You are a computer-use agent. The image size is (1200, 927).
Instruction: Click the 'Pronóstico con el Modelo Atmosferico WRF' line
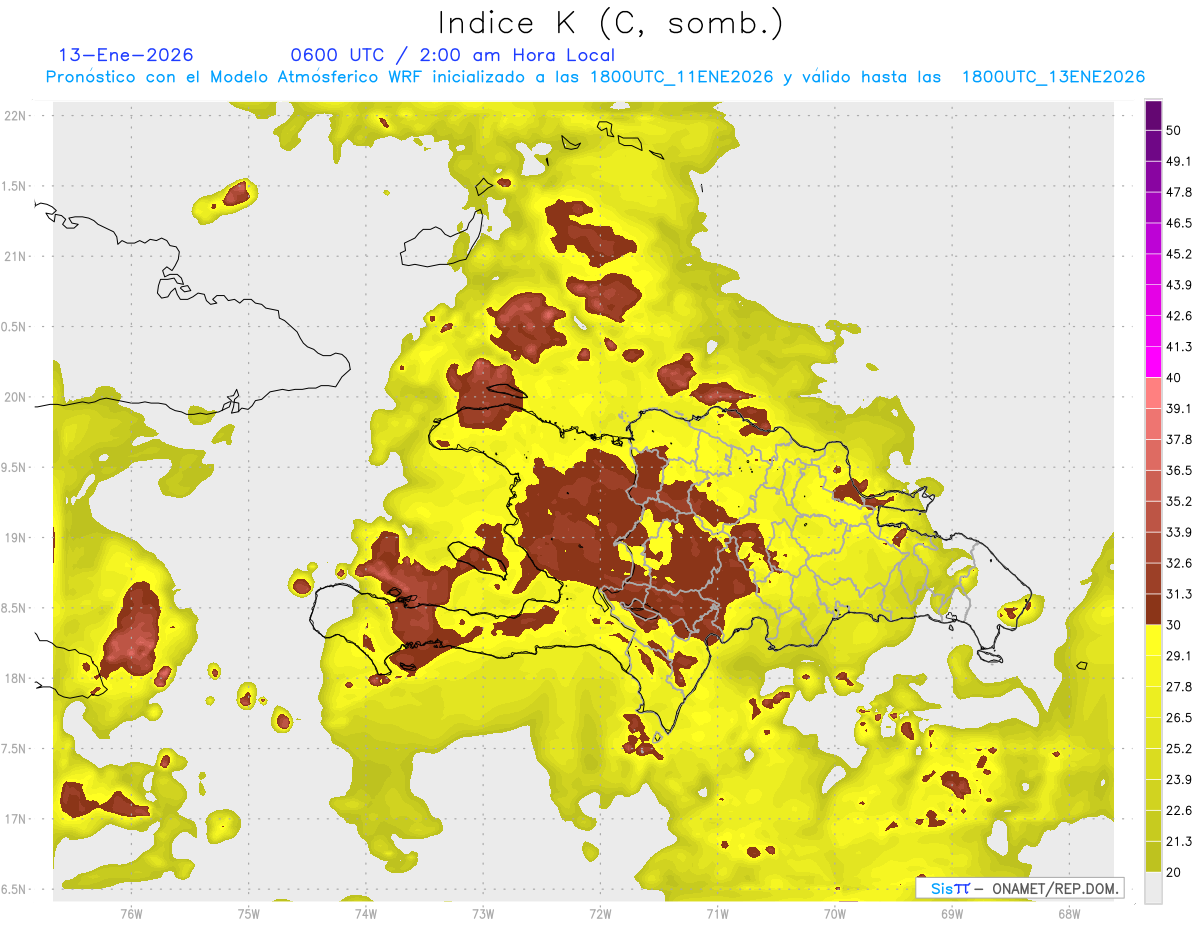pyautogui.click(x=595, y=77)
